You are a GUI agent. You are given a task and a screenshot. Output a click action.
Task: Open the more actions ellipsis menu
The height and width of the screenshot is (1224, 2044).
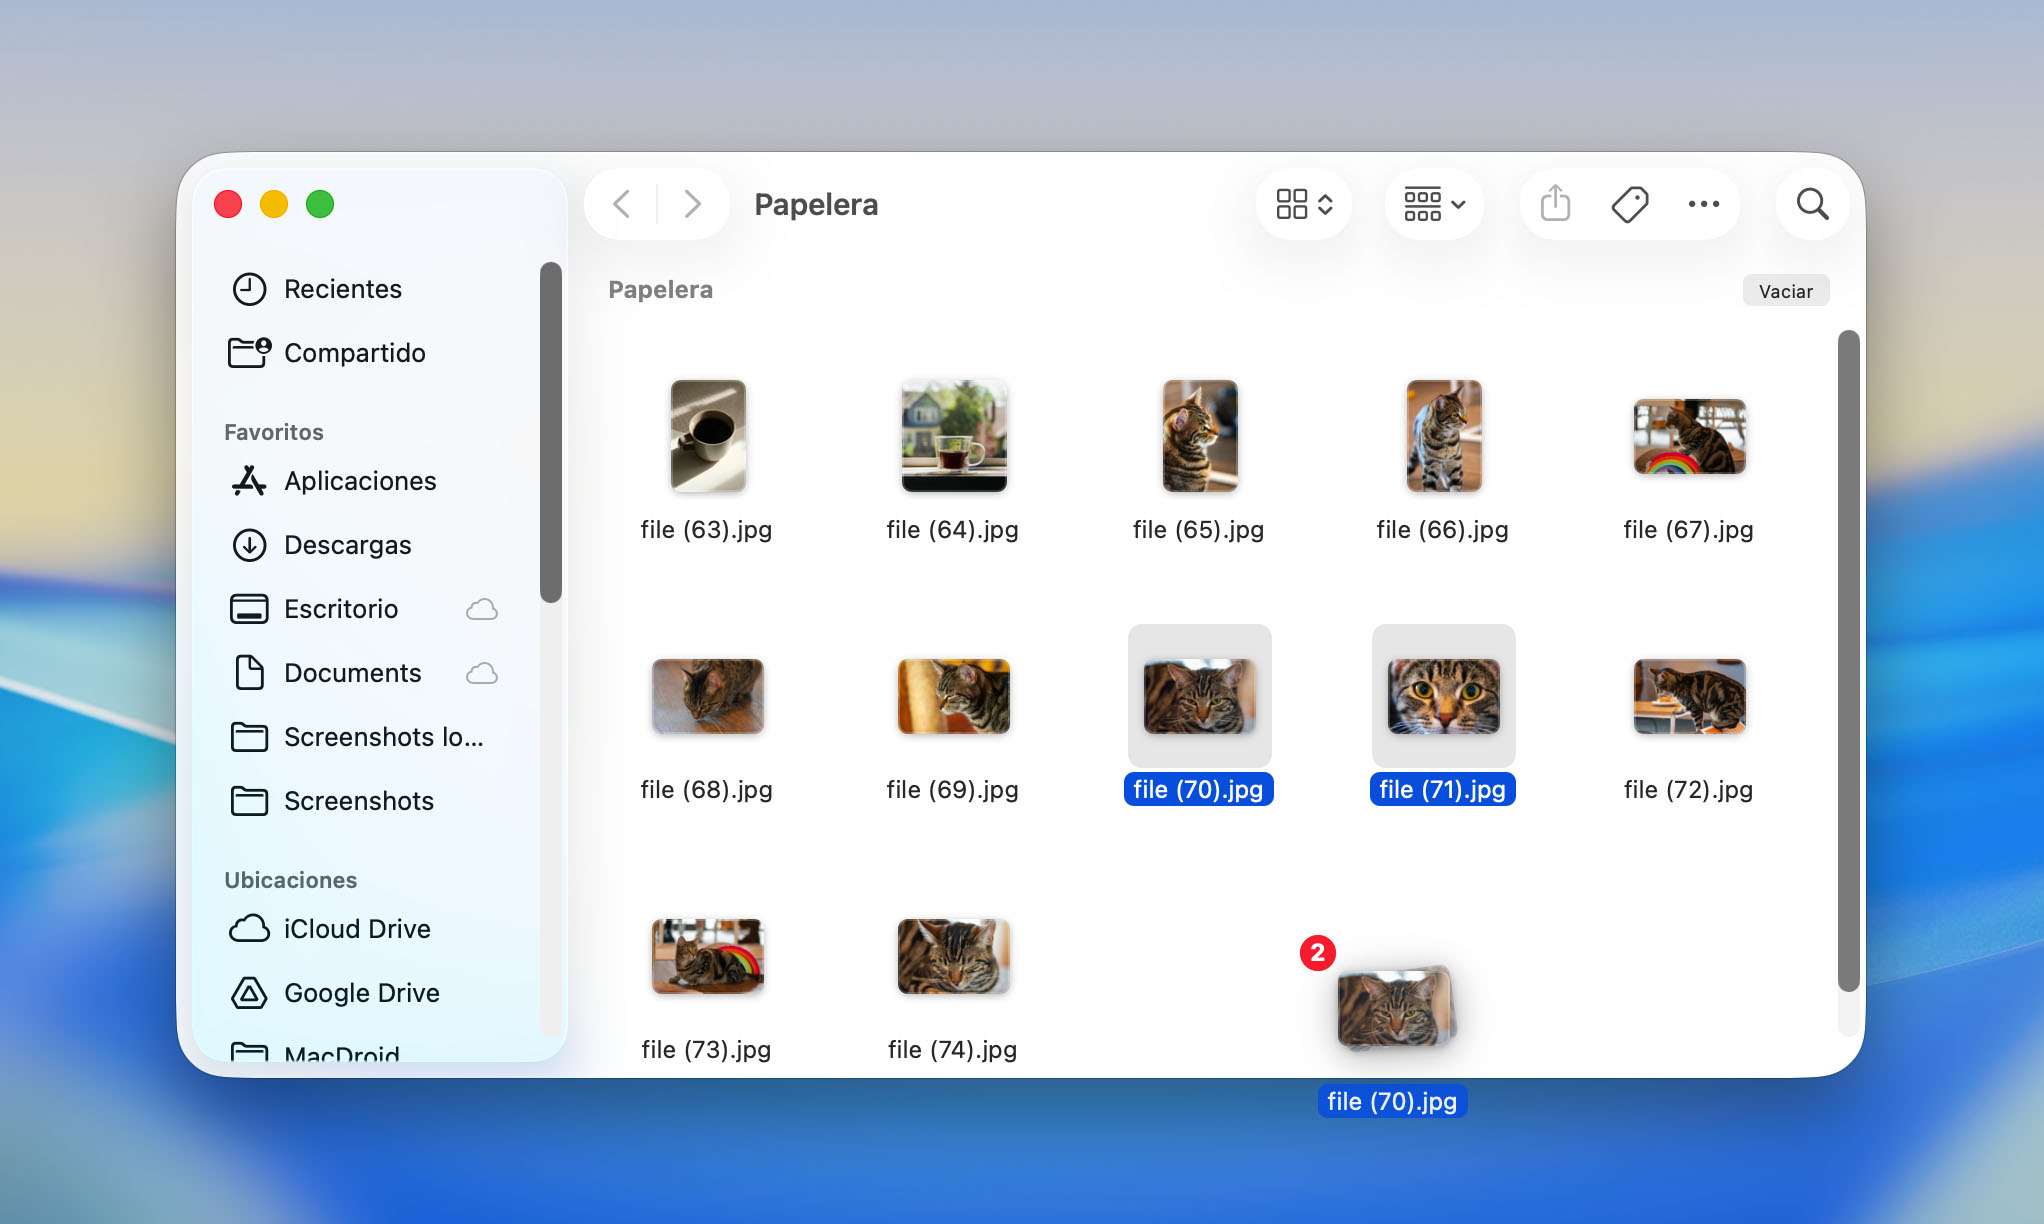coord(1704,204)
